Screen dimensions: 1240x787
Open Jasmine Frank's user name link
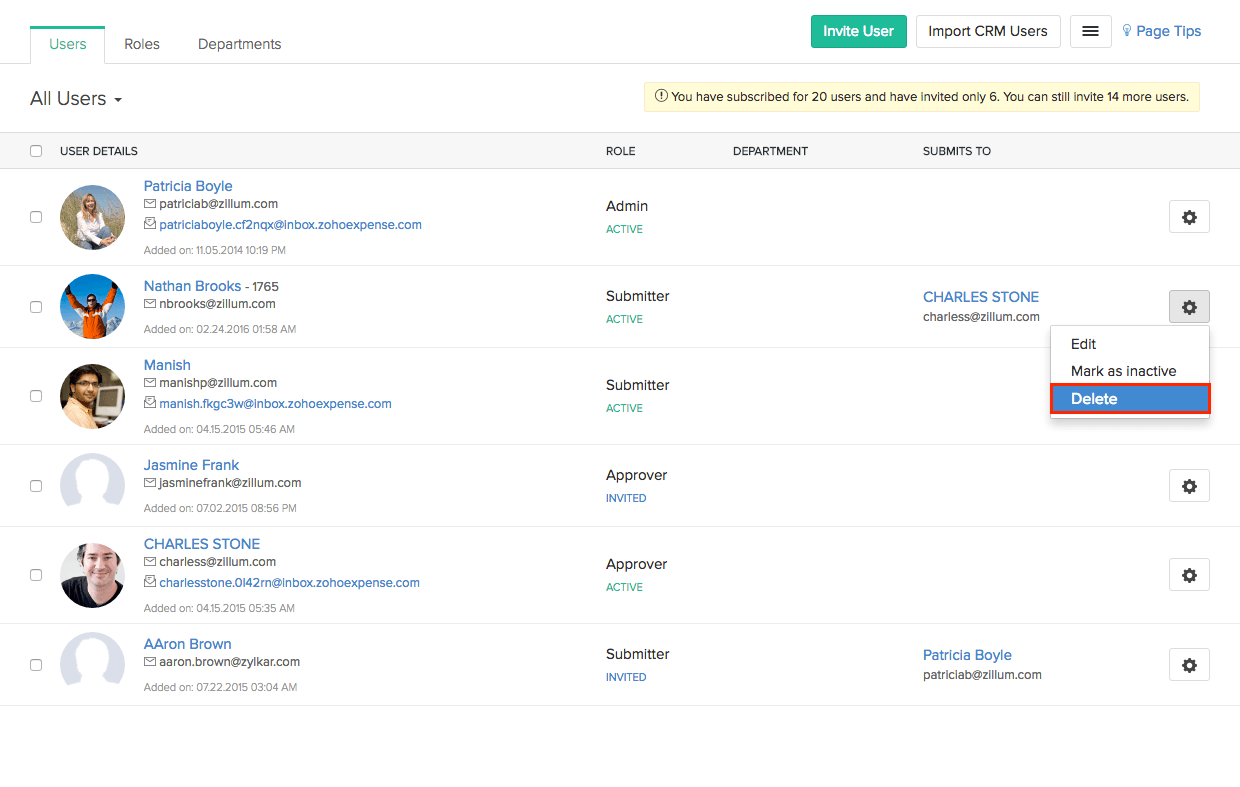pos(191,465)
